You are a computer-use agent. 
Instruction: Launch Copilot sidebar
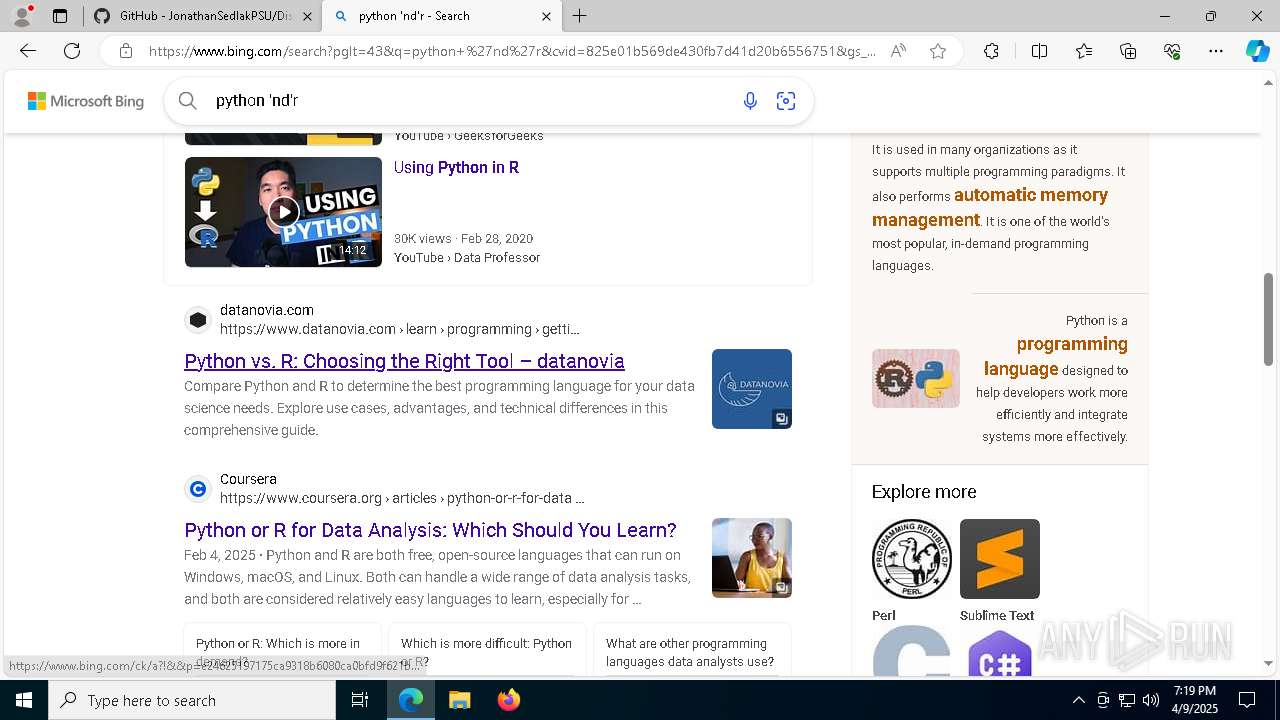[x=1257, y=51]
